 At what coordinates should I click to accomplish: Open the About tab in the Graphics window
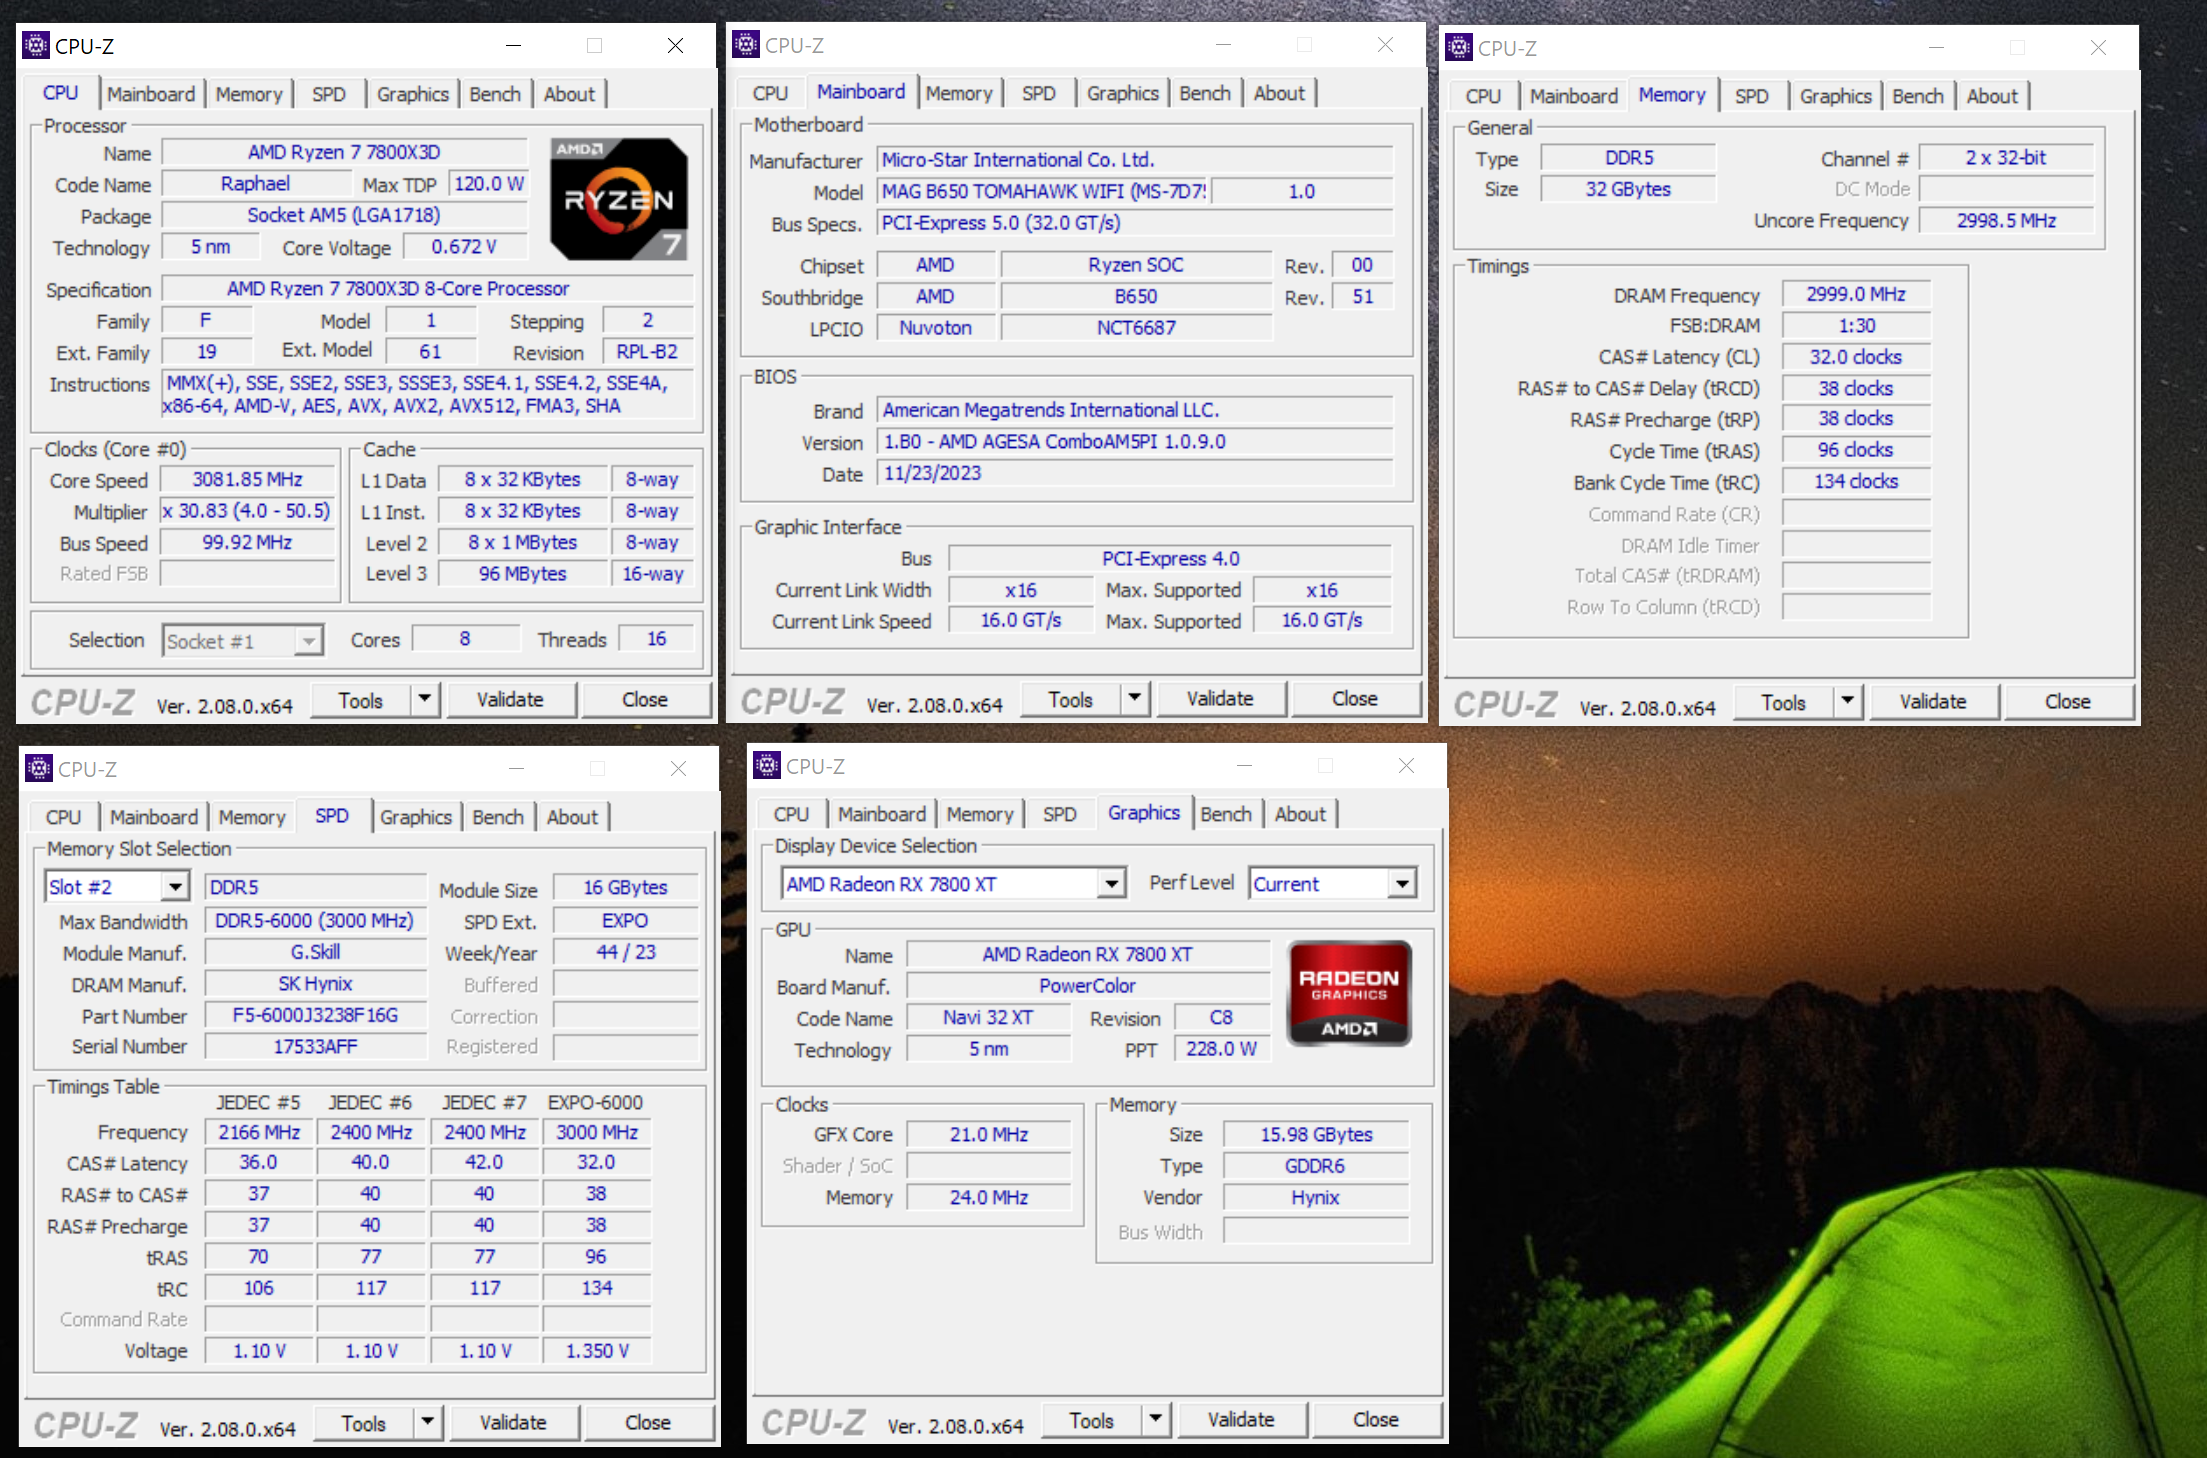click(x=1299, y=814)
